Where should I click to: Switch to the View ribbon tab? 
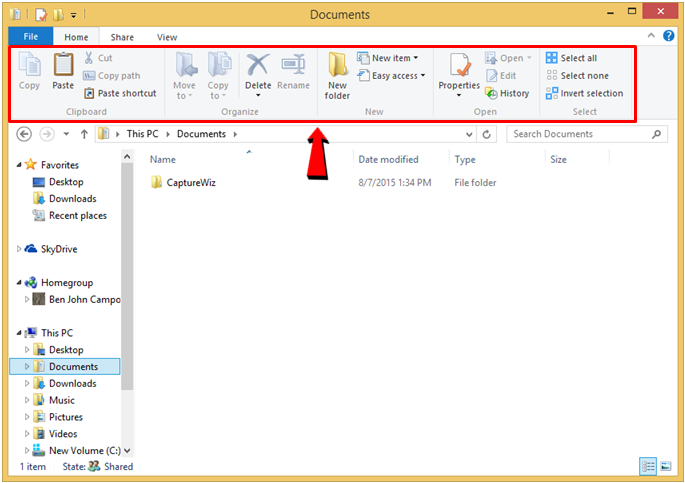[167, 37]
